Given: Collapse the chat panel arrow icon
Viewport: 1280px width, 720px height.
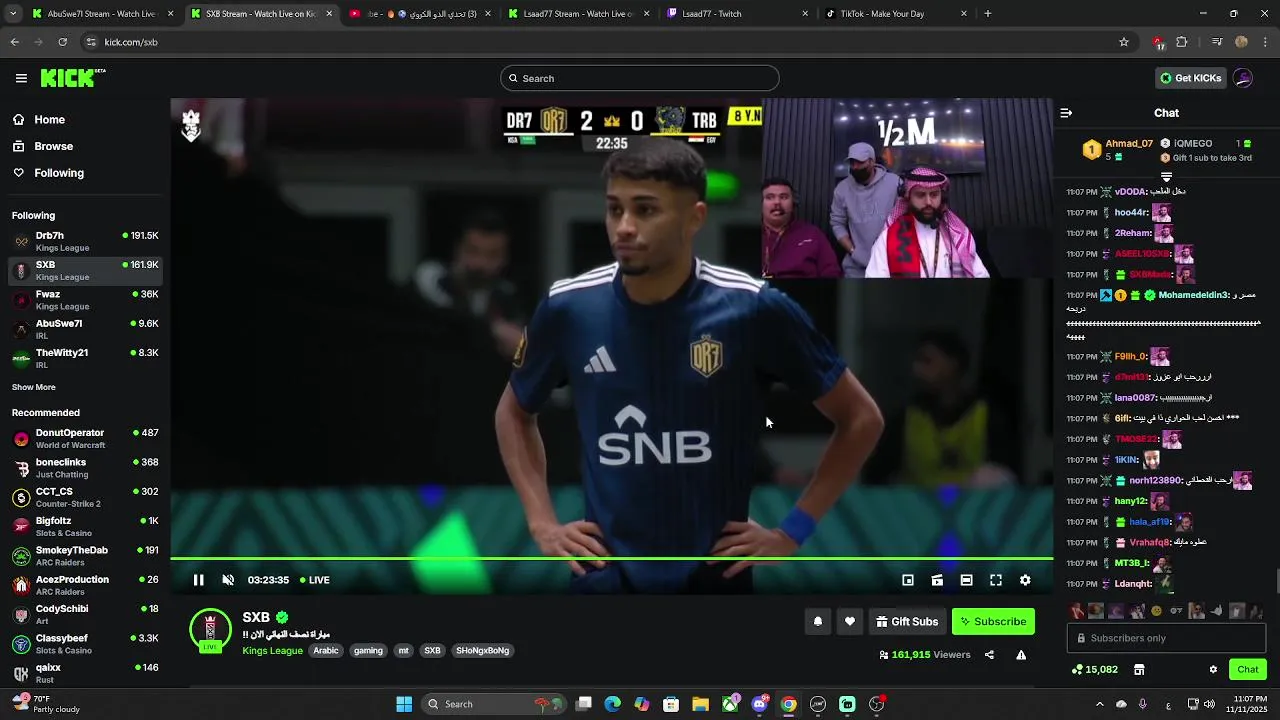Looking at the screenshot, I should coord(1066,113).
